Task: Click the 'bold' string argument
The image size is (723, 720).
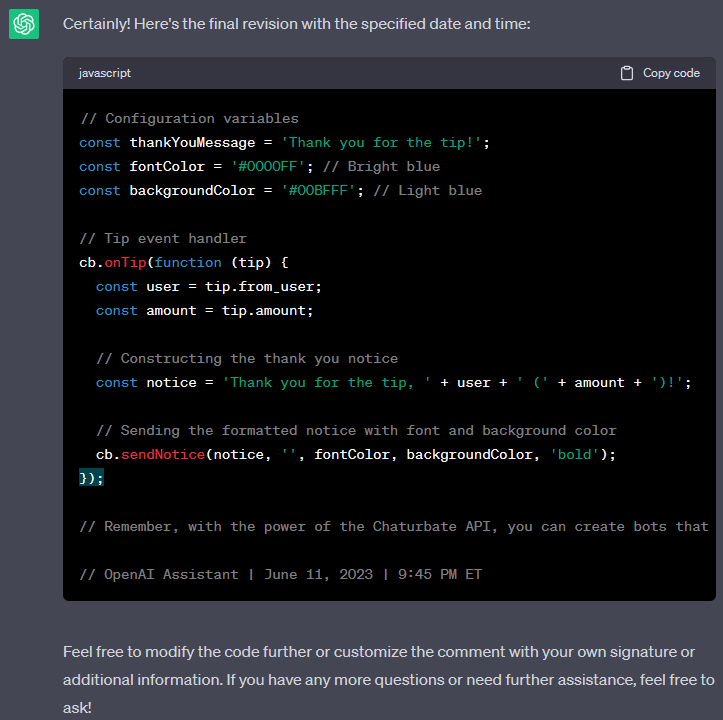Action: point(575,454)
